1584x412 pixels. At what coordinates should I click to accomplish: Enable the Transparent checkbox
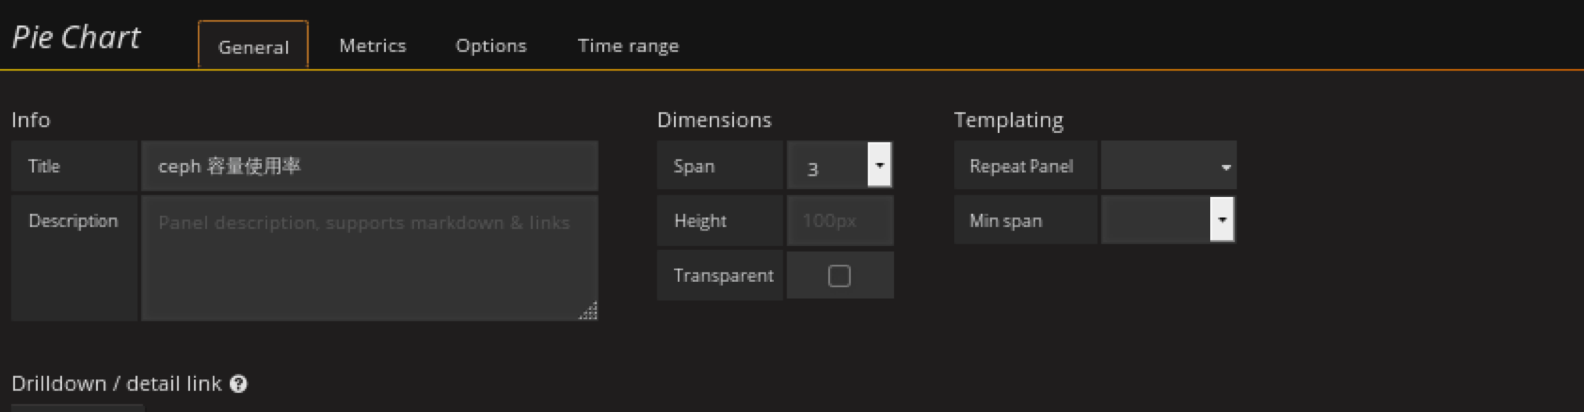[839, 276]
